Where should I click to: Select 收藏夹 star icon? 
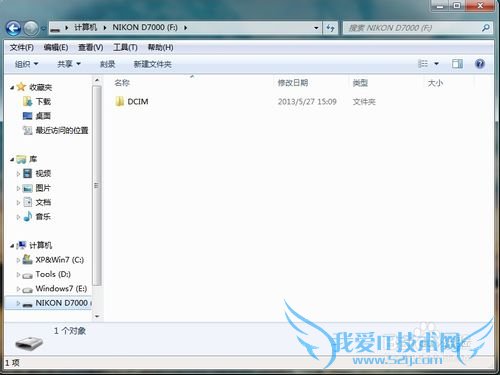click(21, 87)
